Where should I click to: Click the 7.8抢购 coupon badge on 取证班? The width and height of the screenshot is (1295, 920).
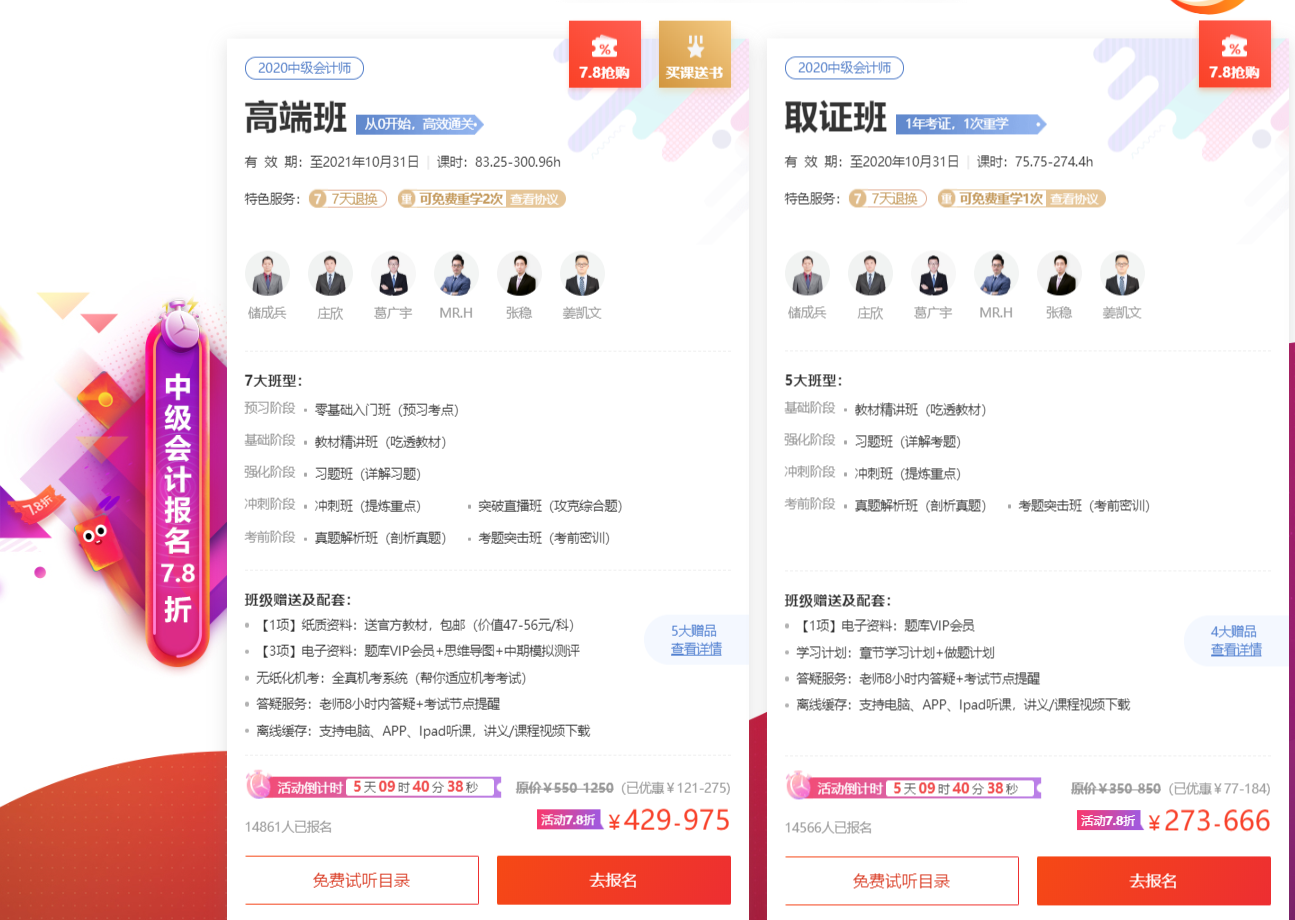click(1234, 54)
